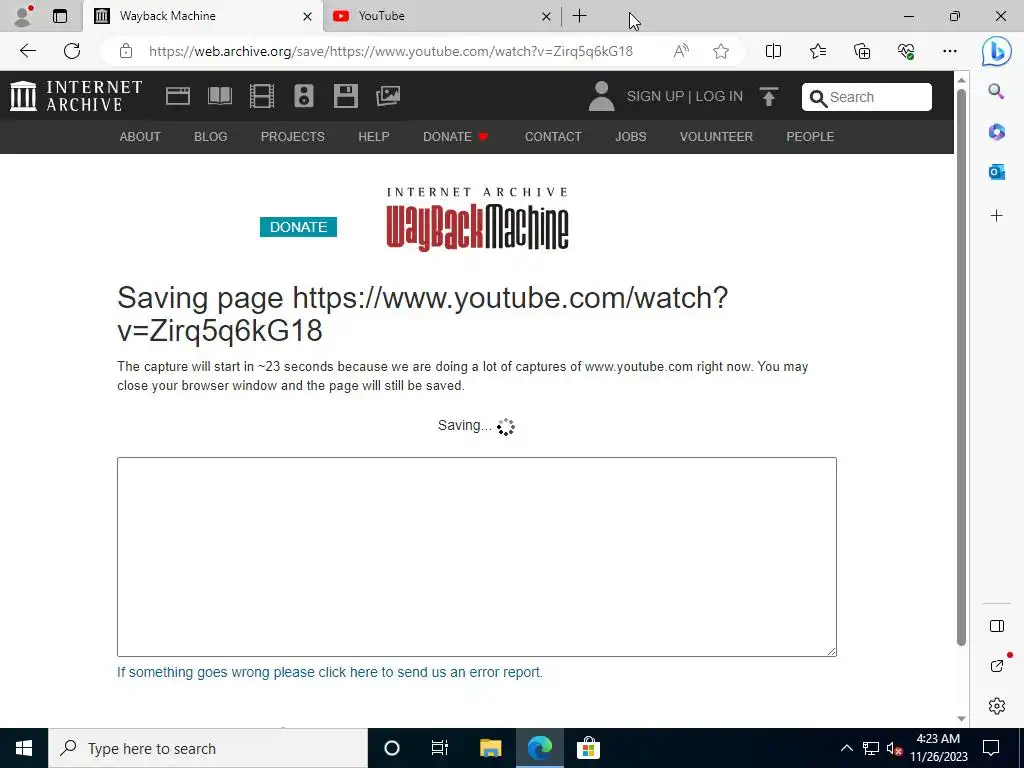
Task: Open the JOBS menu item
Action: [631, 136]
